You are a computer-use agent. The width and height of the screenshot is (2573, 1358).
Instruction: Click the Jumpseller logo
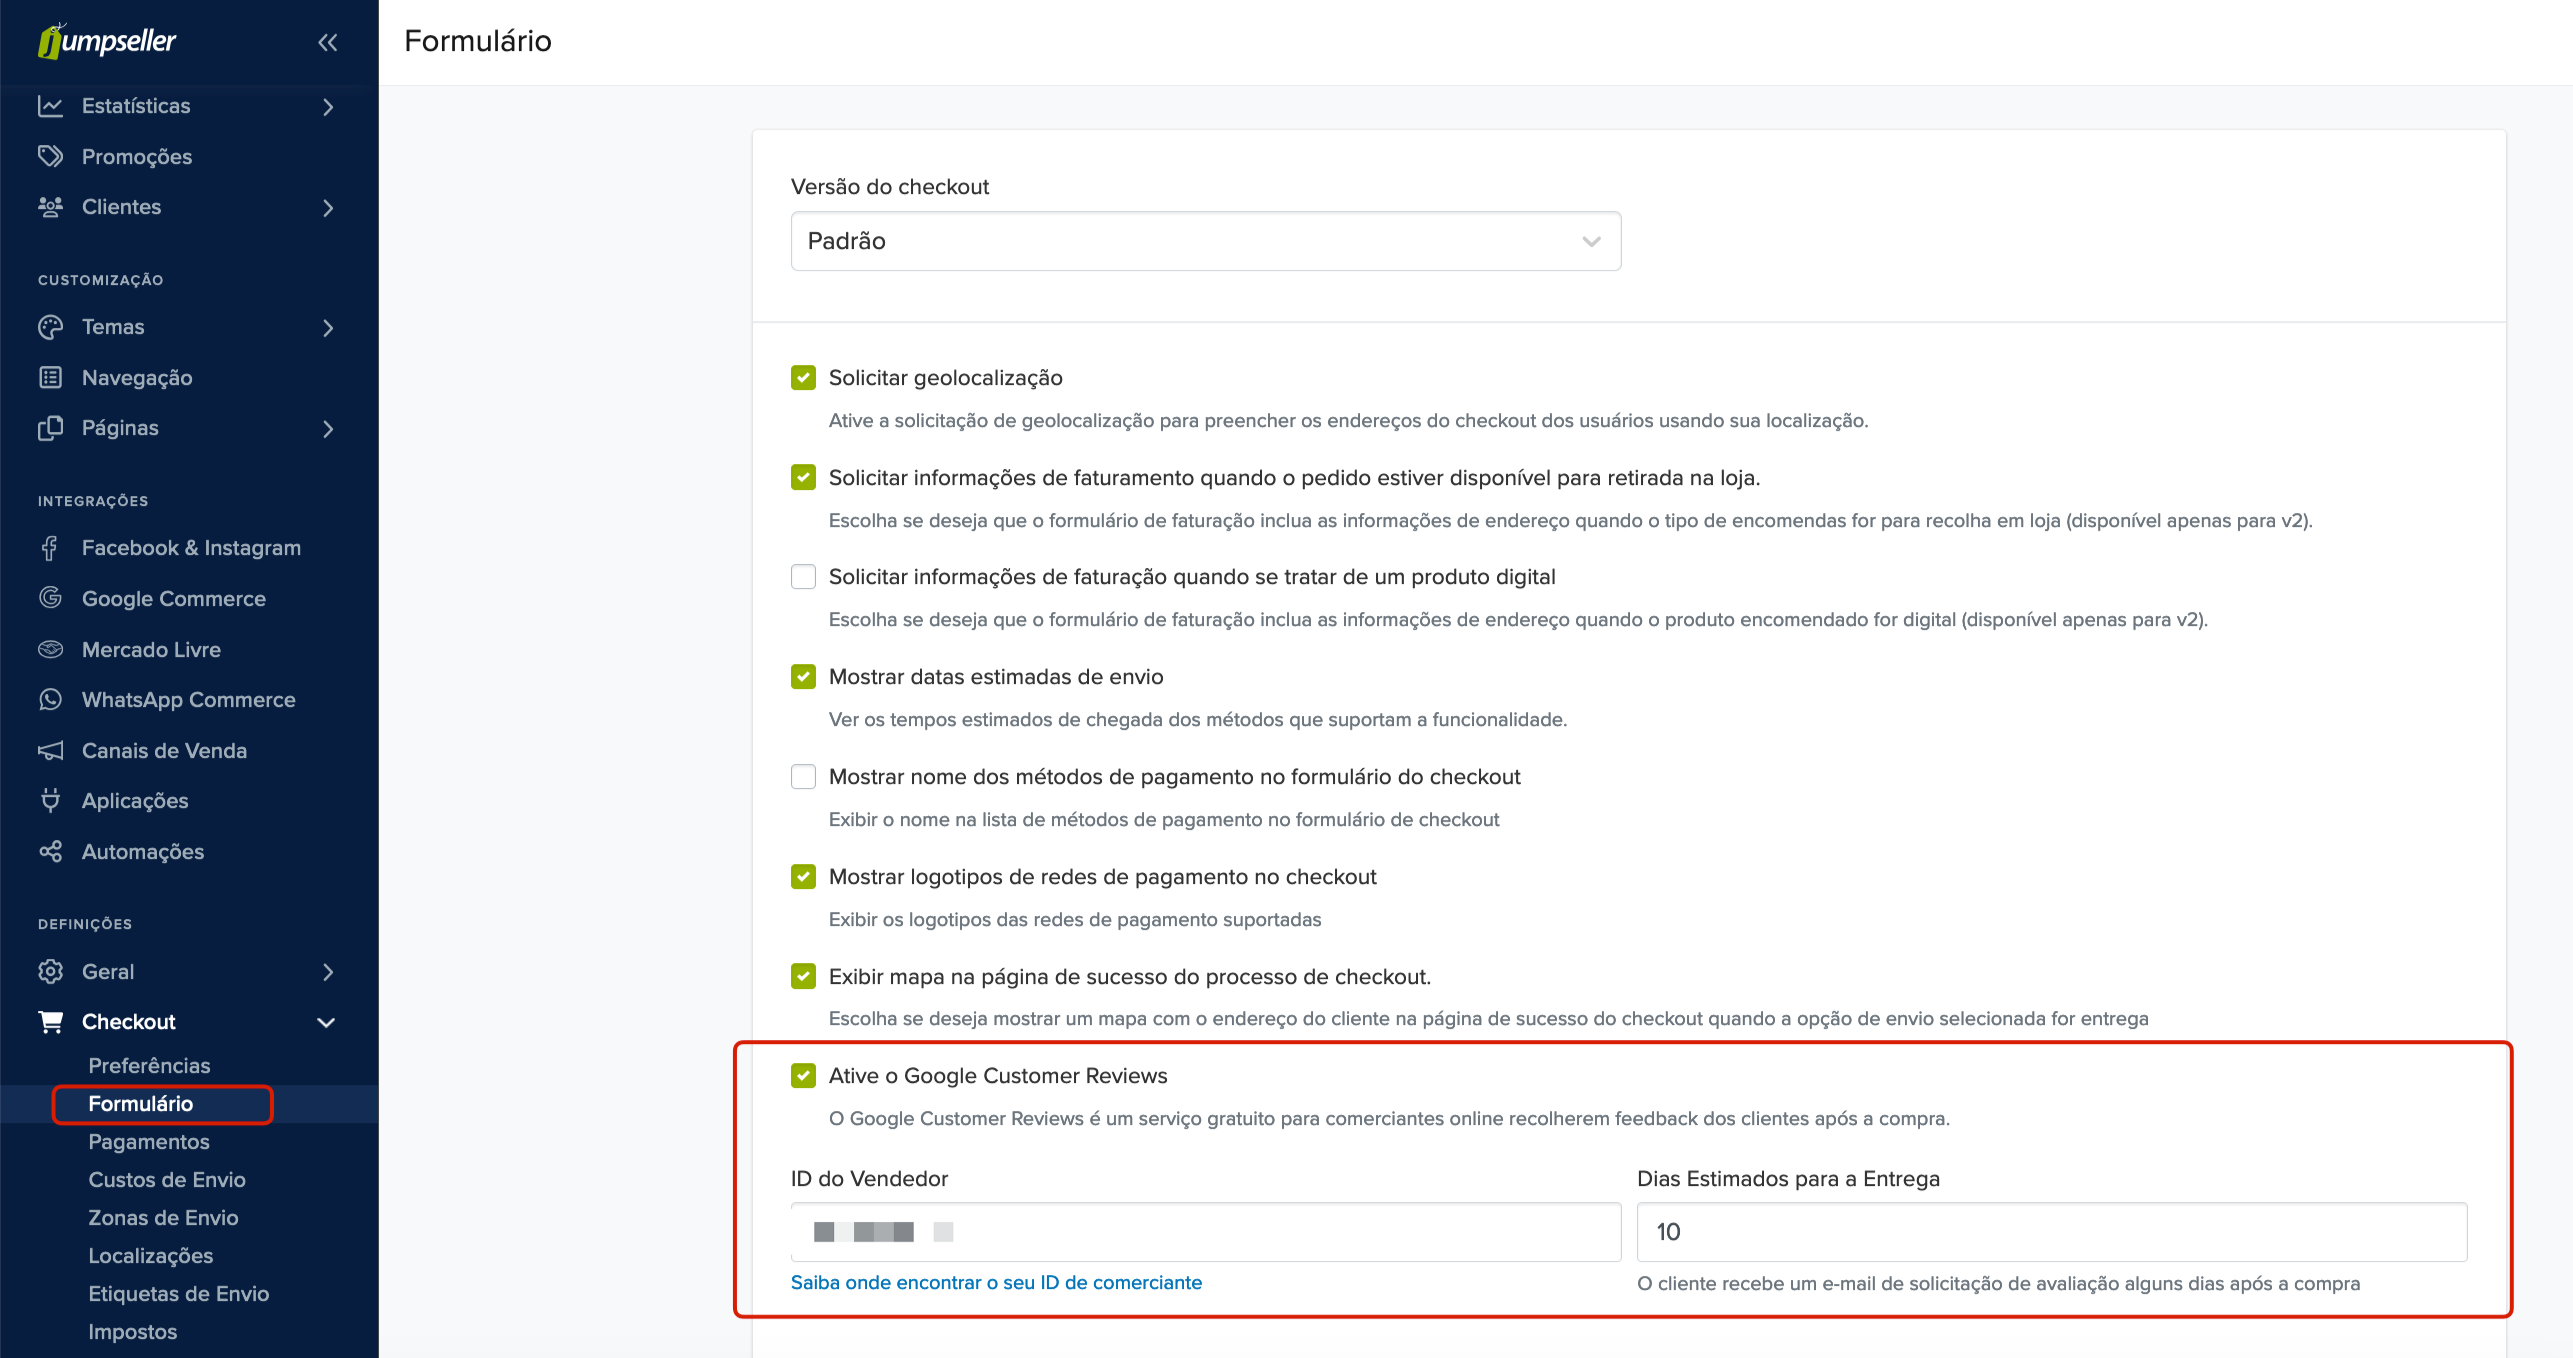tap(107, 41)
